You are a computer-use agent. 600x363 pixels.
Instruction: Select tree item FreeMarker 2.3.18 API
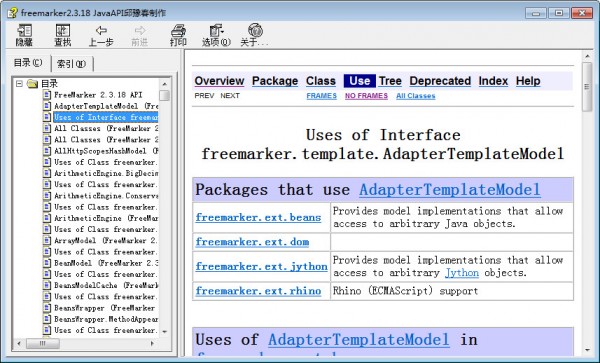(x=98, y=94)
